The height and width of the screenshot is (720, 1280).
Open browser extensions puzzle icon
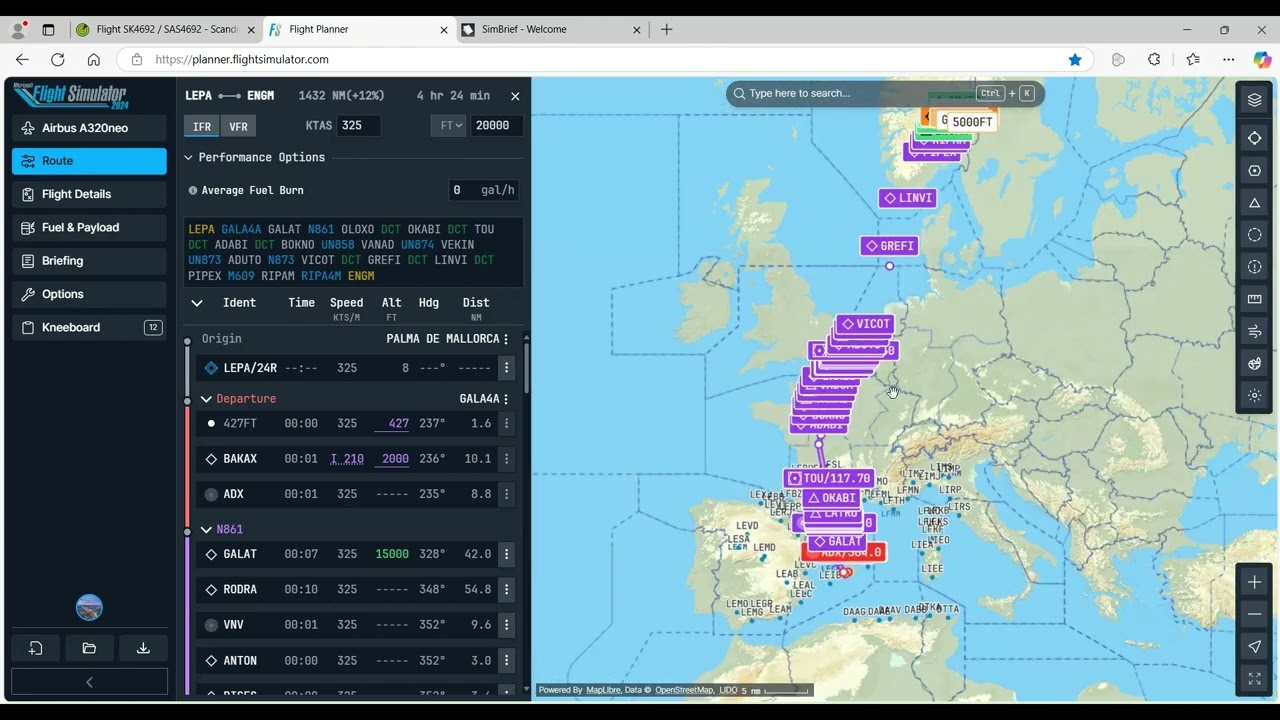tap(1154, 60)
